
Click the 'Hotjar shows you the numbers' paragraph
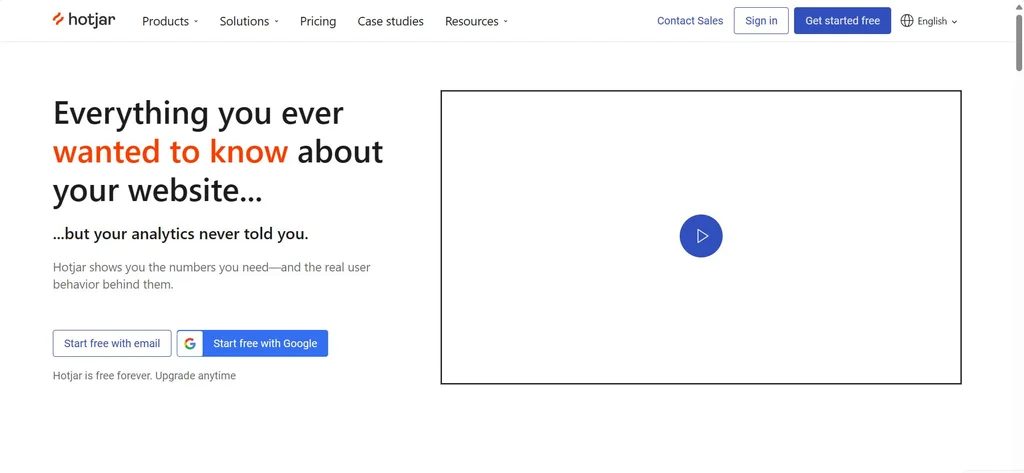(212, 276)
